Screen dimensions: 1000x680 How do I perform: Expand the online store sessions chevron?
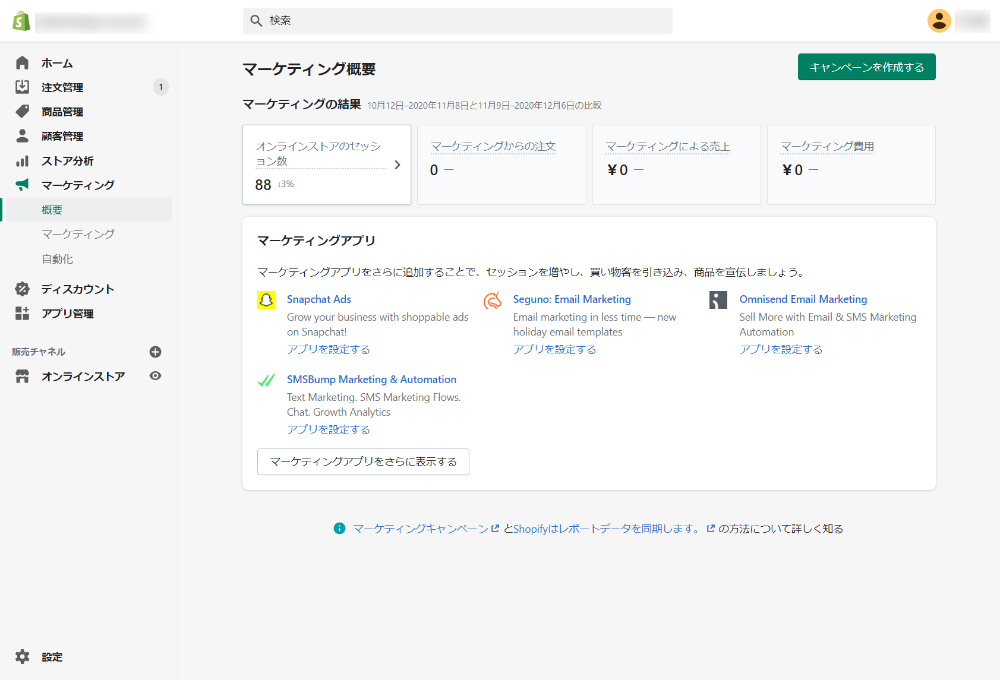[x=397, y=165]
